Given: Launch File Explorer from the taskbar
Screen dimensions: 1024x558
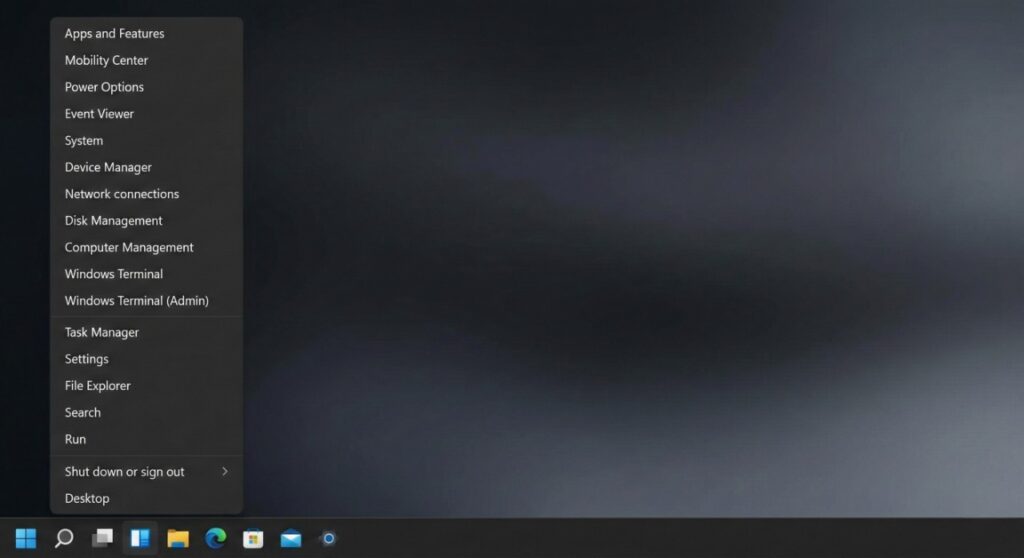Looking at the screenshot, I should point(178,539).
